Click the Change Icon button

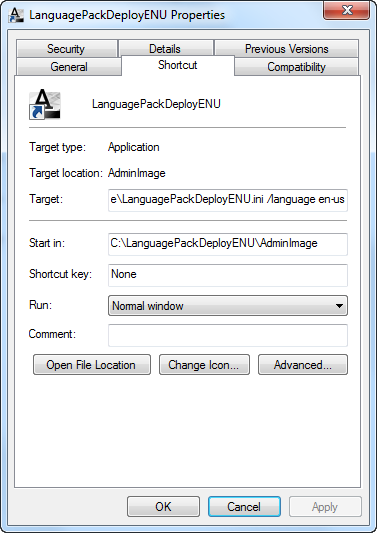point(204,365)
